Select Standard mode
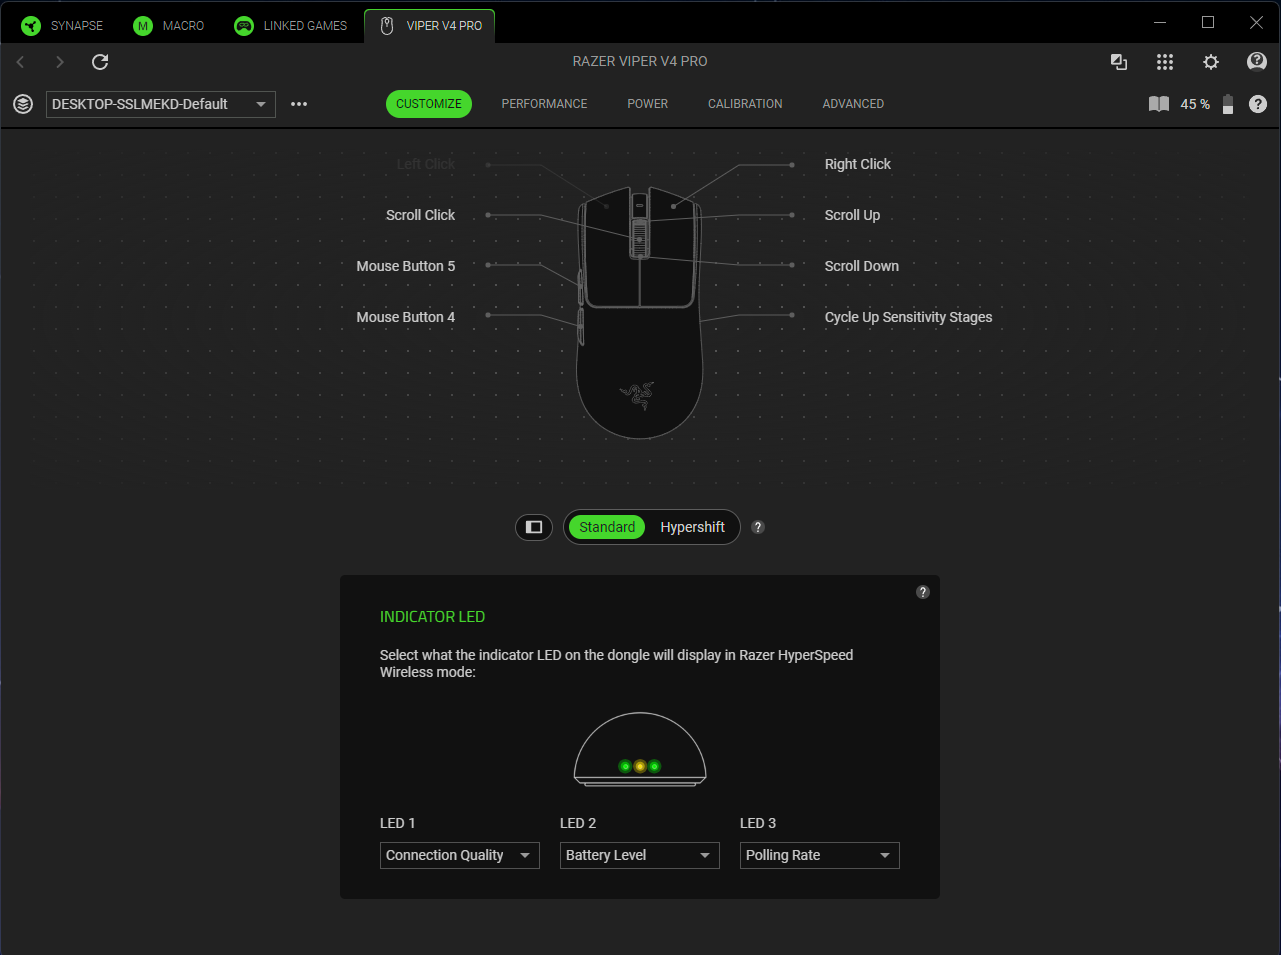This screenshot has width=1281, height=955. [x=607, y=527]
